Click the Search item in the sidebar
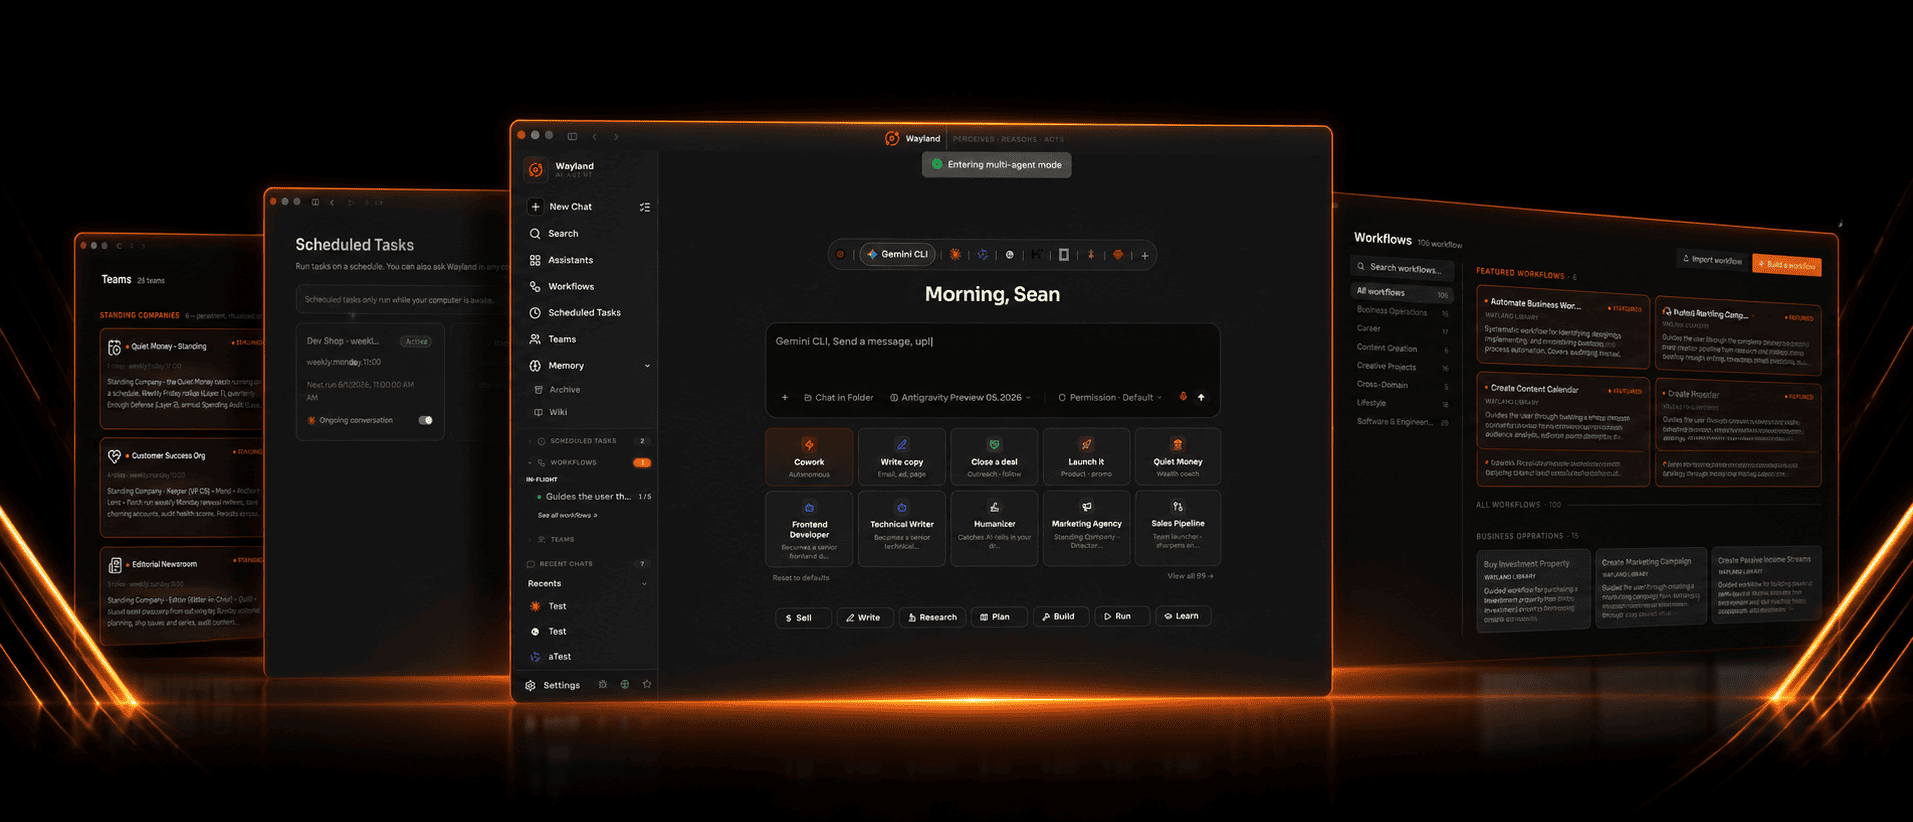1913x822 pixels. click(x=563, y=234)
